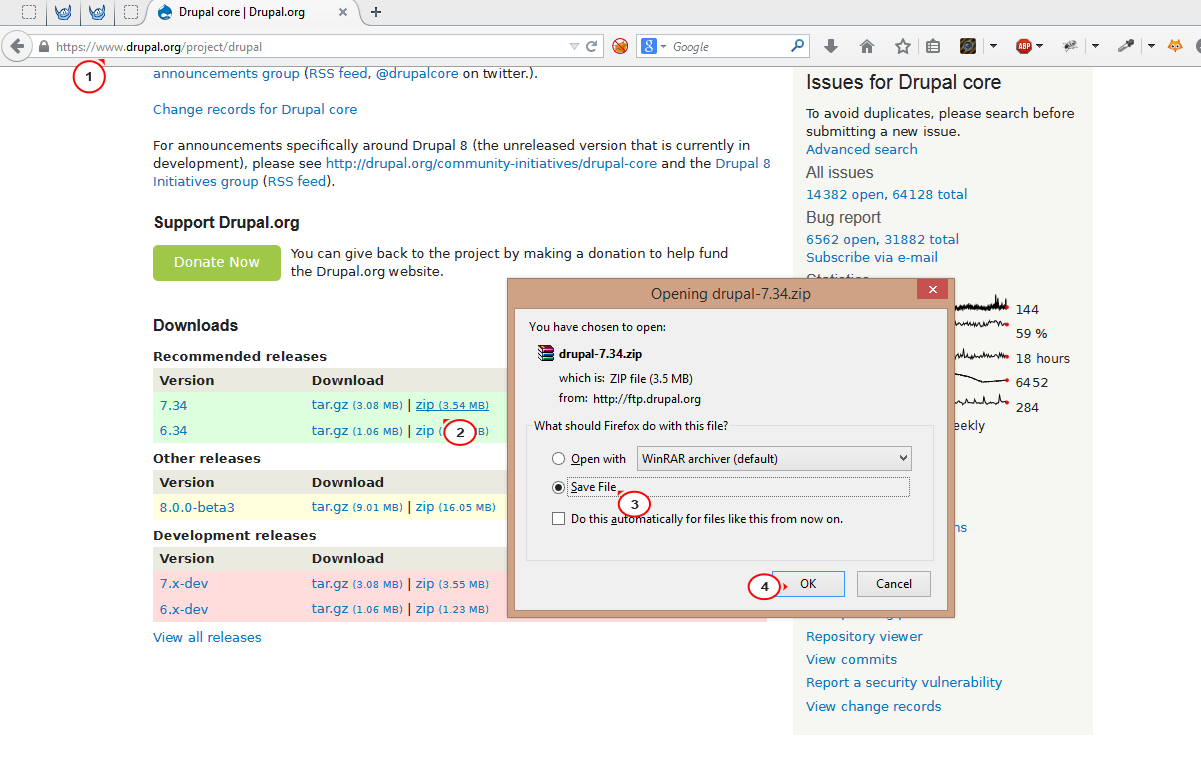
Task: Open the 7.x-dev development release link
Action: coord(184,583)
